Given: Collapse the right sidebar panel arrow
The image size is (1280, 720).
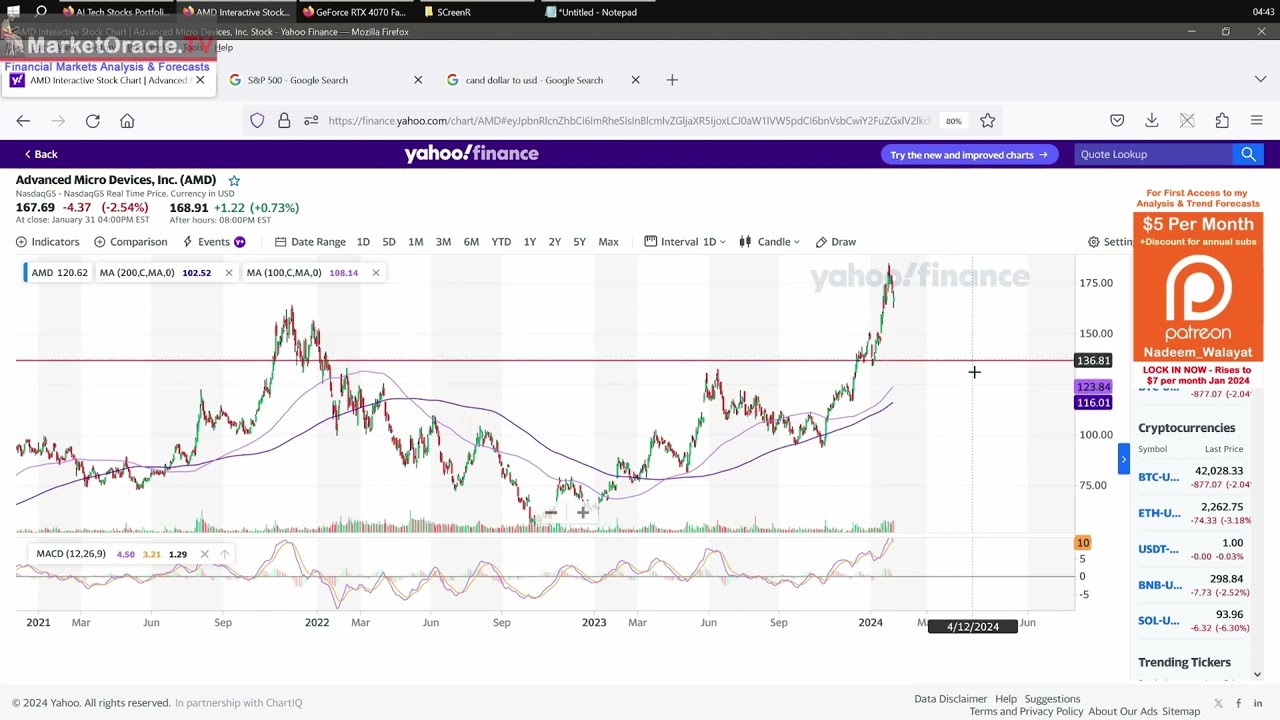Looking at the screenshot, I should pyautogui.click(x=1123, y=459).
